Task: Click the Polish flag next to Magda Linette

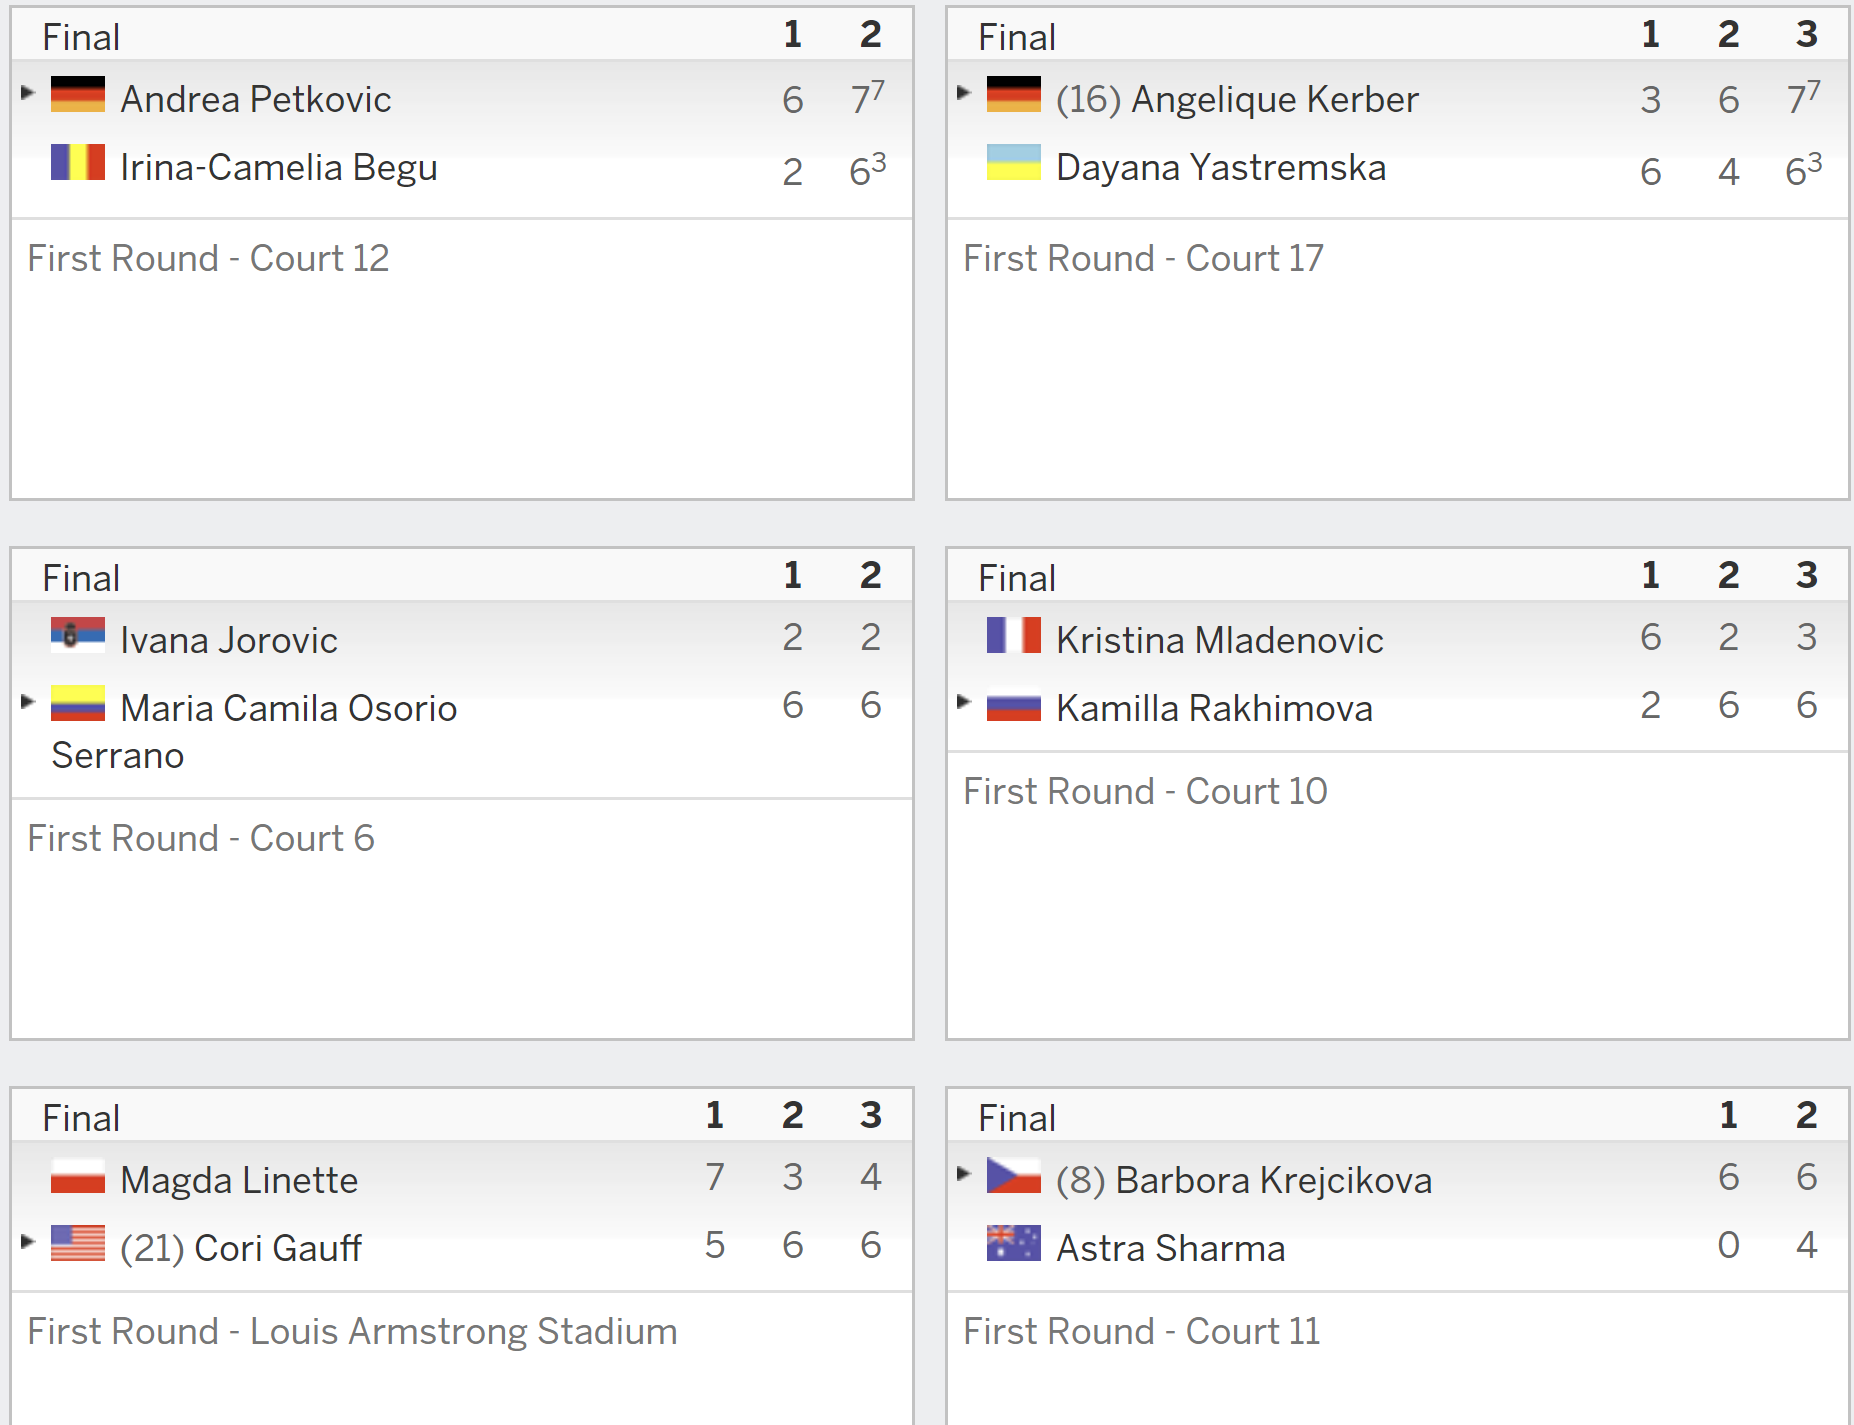Action: pos(78,1175)
